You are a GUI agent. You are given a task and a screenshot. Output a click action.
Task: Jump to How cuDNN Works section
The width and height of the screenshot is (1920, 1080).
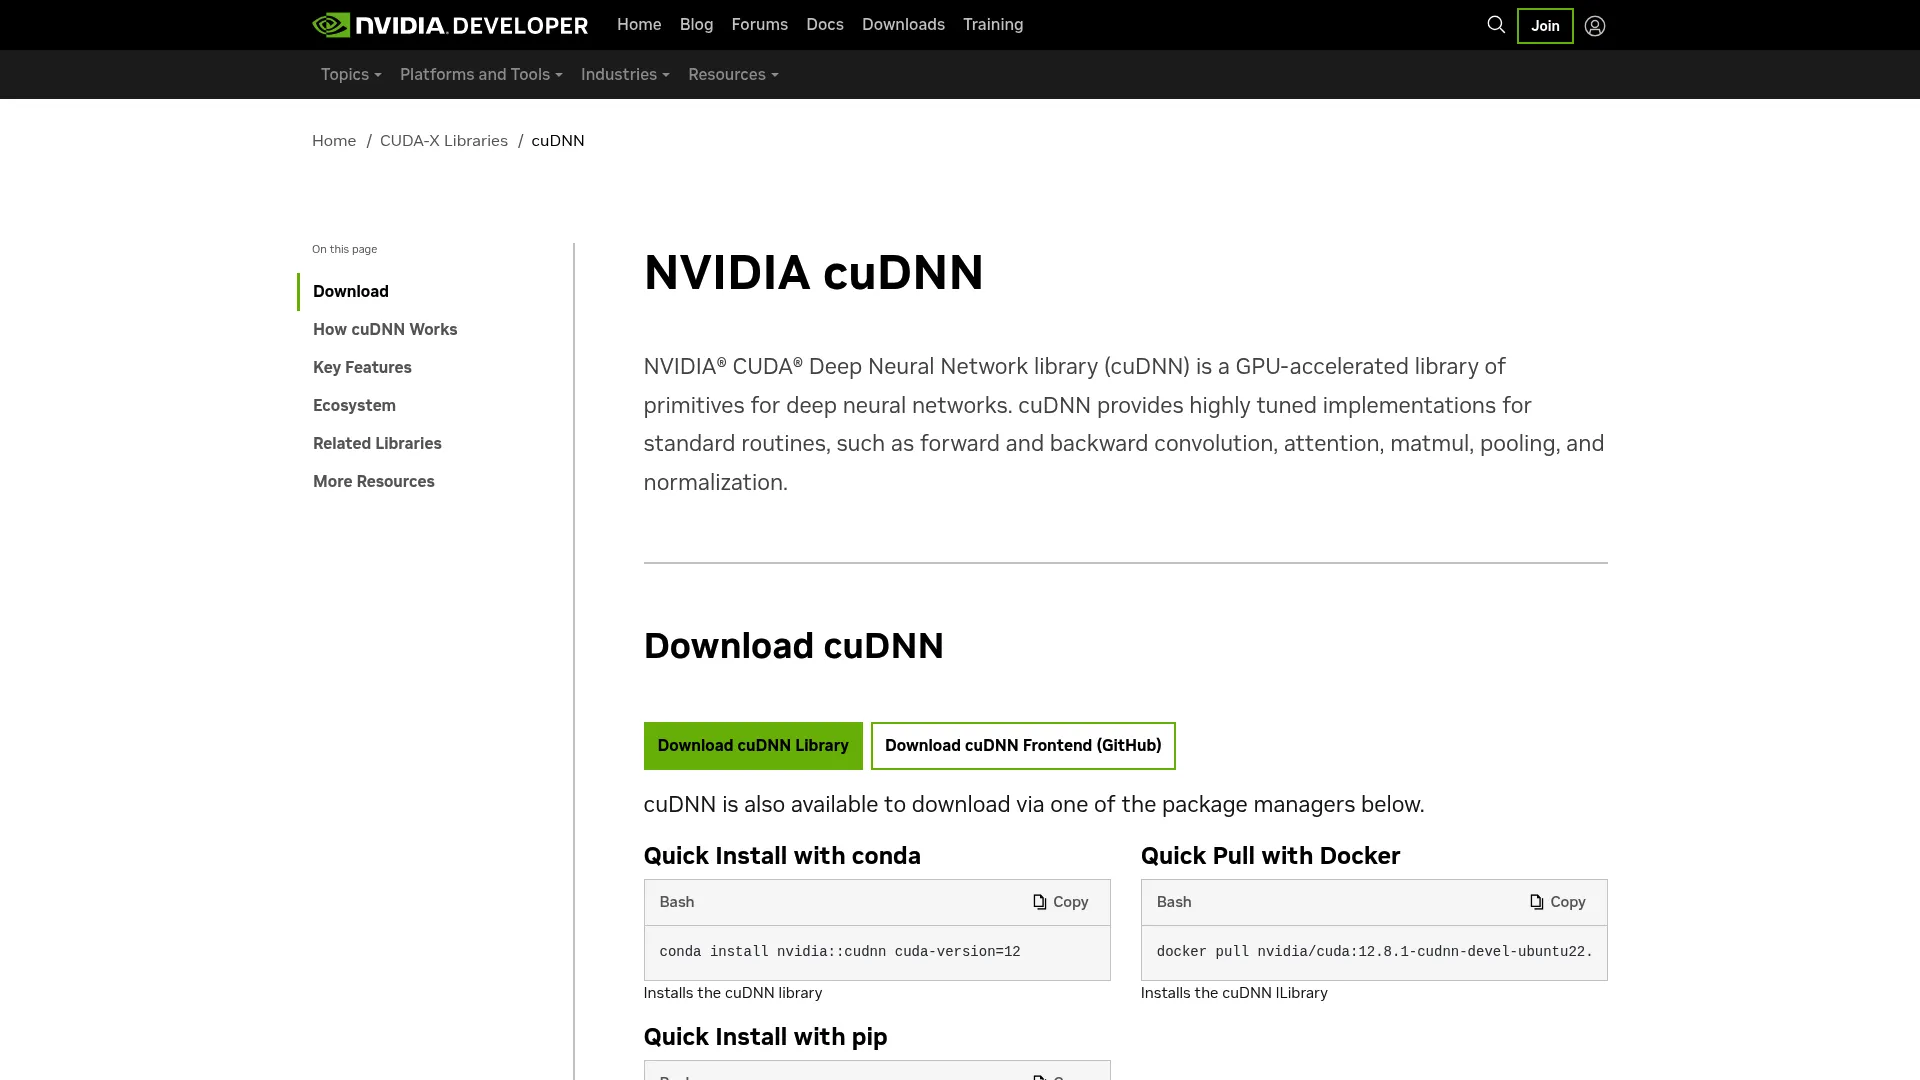(x=385, y=330)
